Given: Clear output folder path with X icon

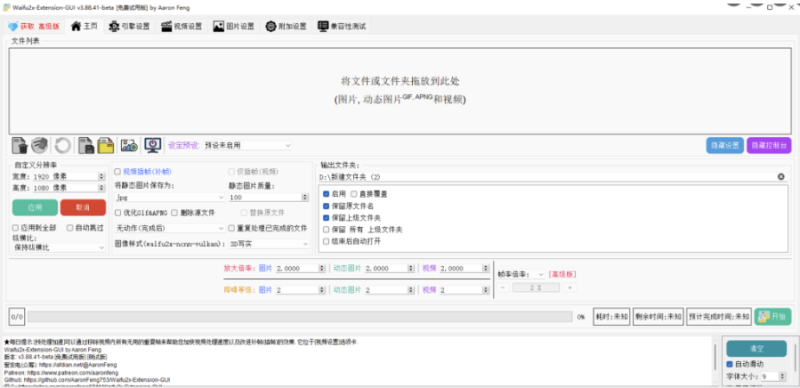Looking at the screenshot, I should point(781,177).
